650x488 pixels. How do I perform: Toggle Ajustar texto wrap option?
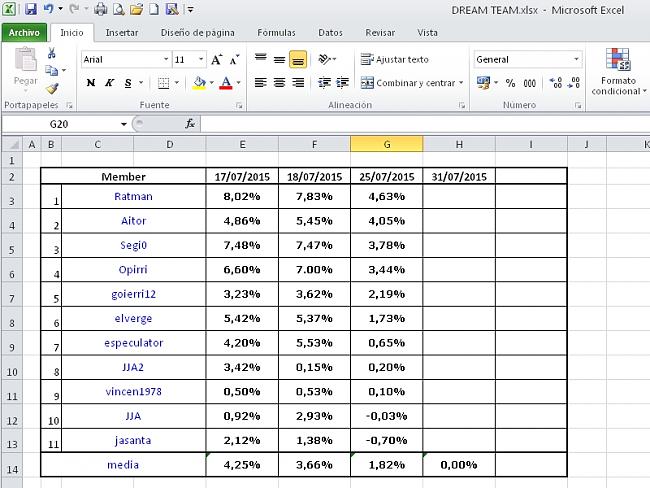pos(395,60)
